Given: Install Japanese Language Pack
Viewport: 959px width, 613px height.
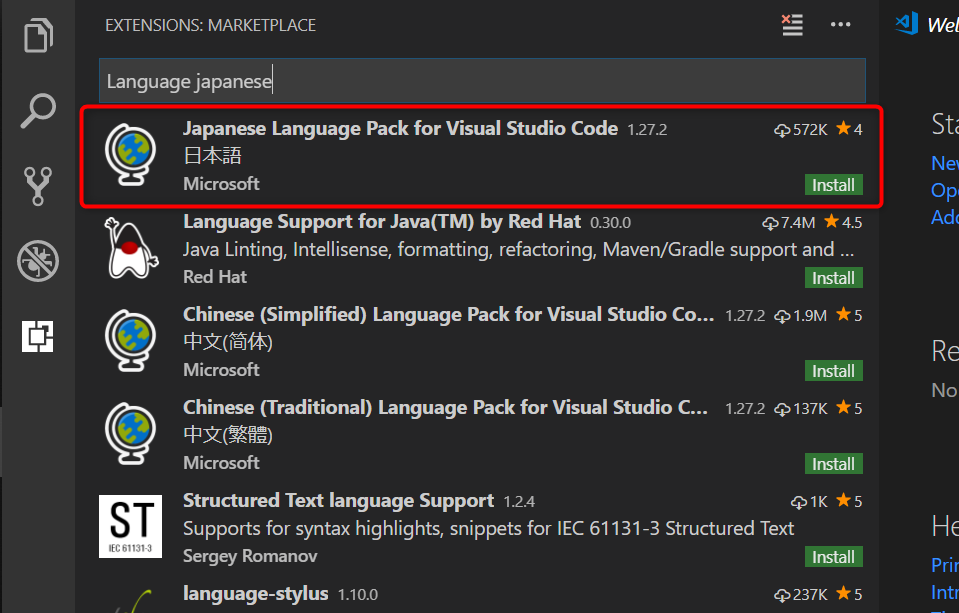Looking at the screenshot, I should pos(833,185).
